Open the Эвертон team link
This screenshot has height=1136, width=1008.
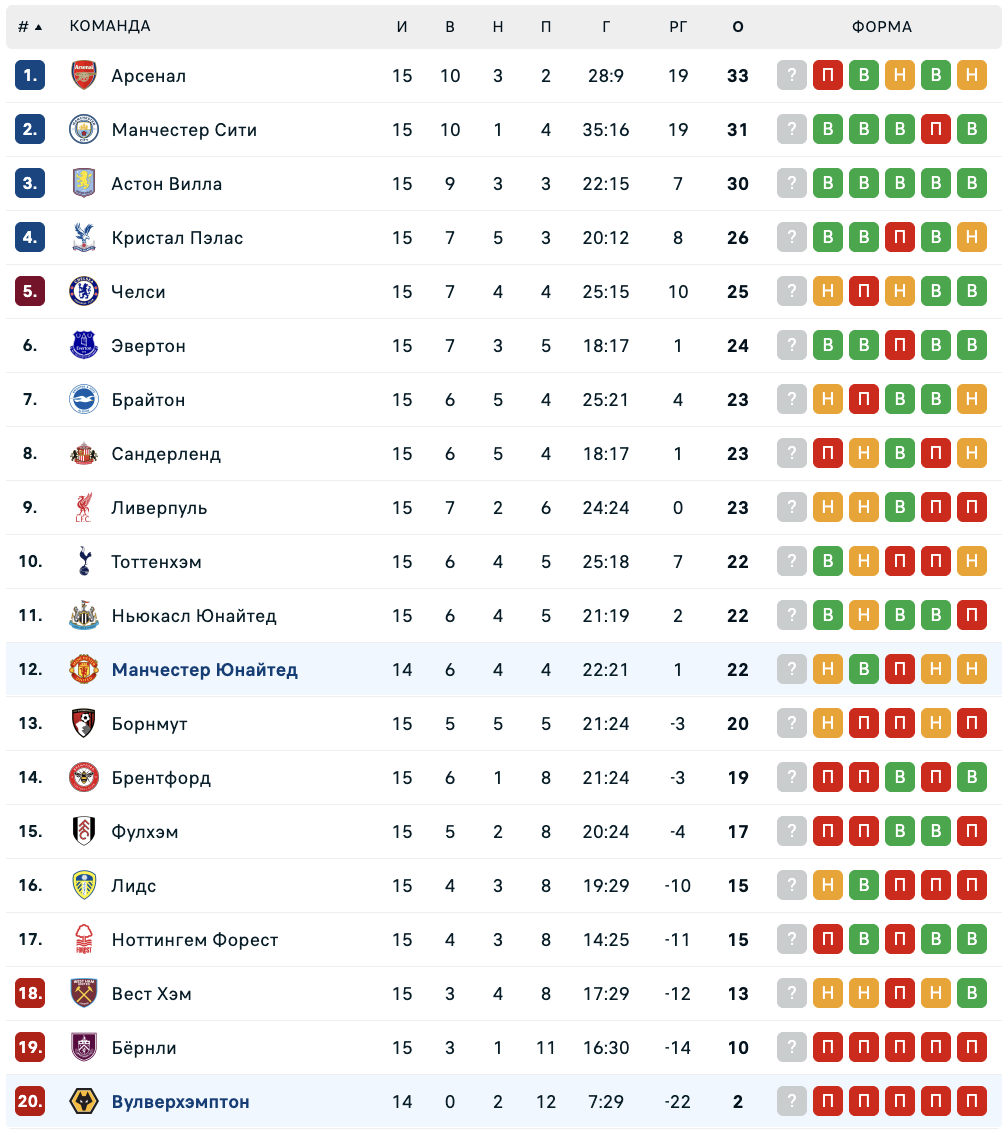tap(148, 346)
